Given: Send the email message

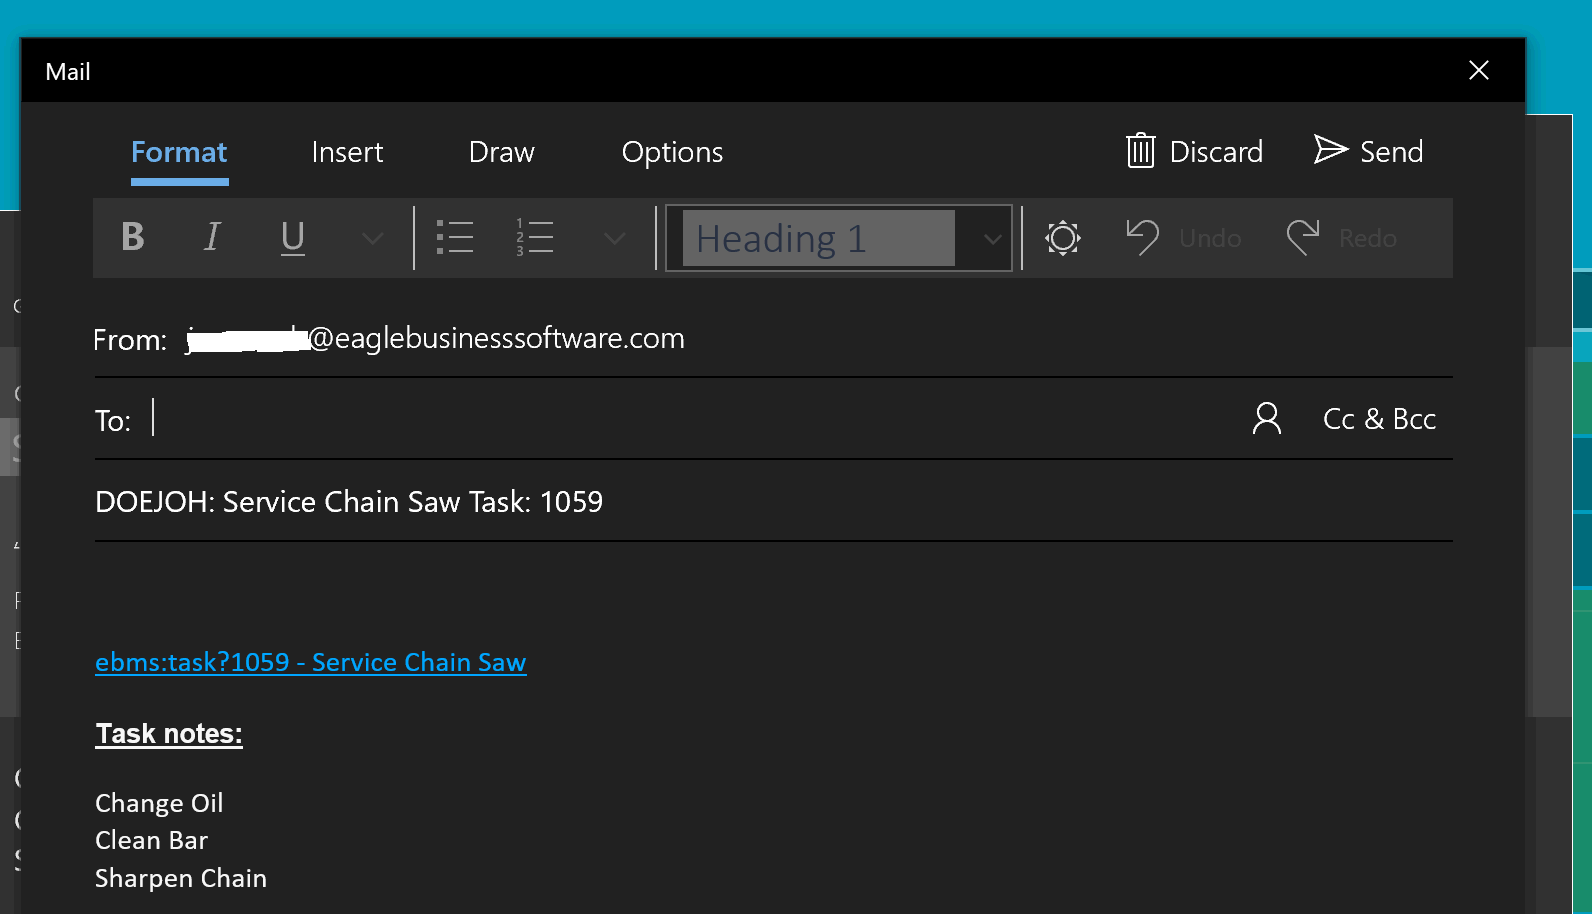Looking at the screenshot, I should pyautogui.click(x=1368, y=151).
